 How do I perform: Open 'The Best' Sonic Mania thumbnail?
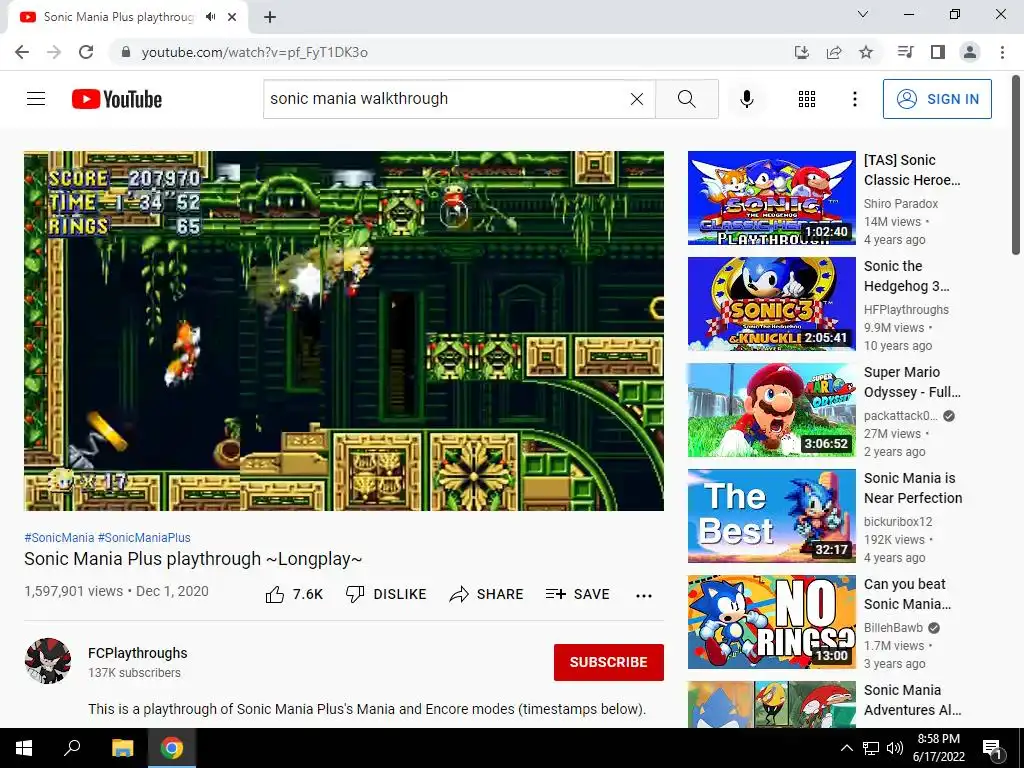[772, 516]
